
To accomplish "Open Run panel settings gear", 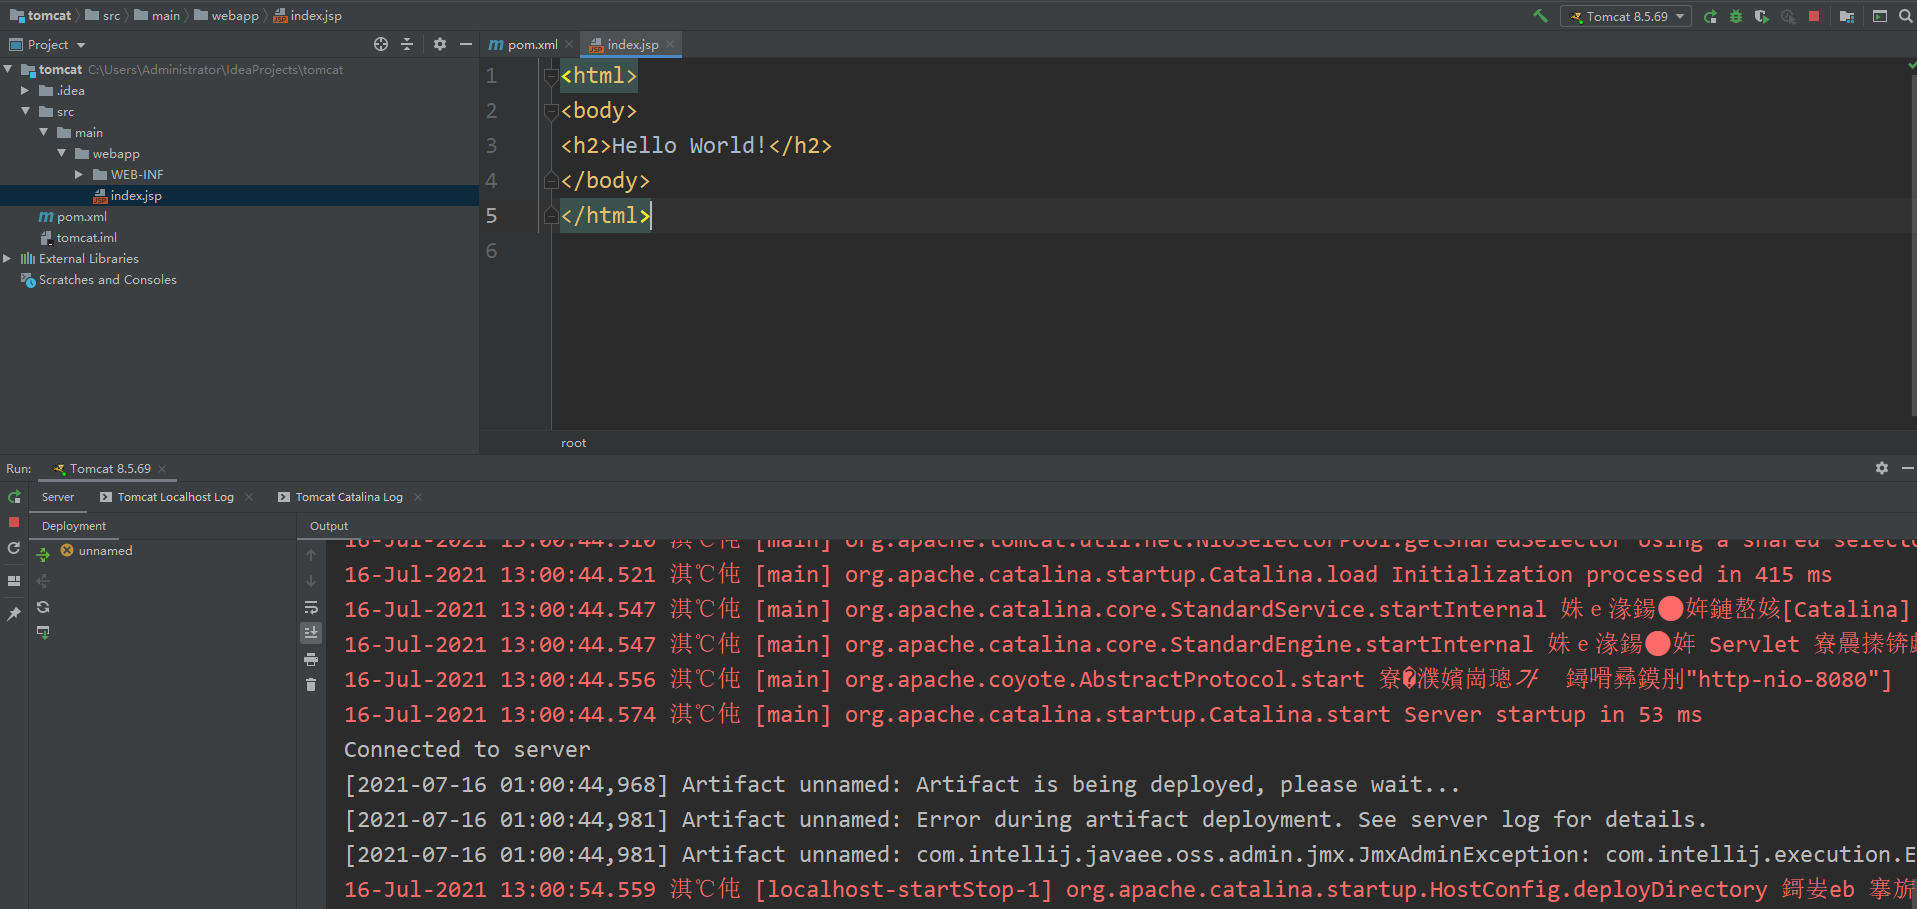I will (x=1882, y=468).
